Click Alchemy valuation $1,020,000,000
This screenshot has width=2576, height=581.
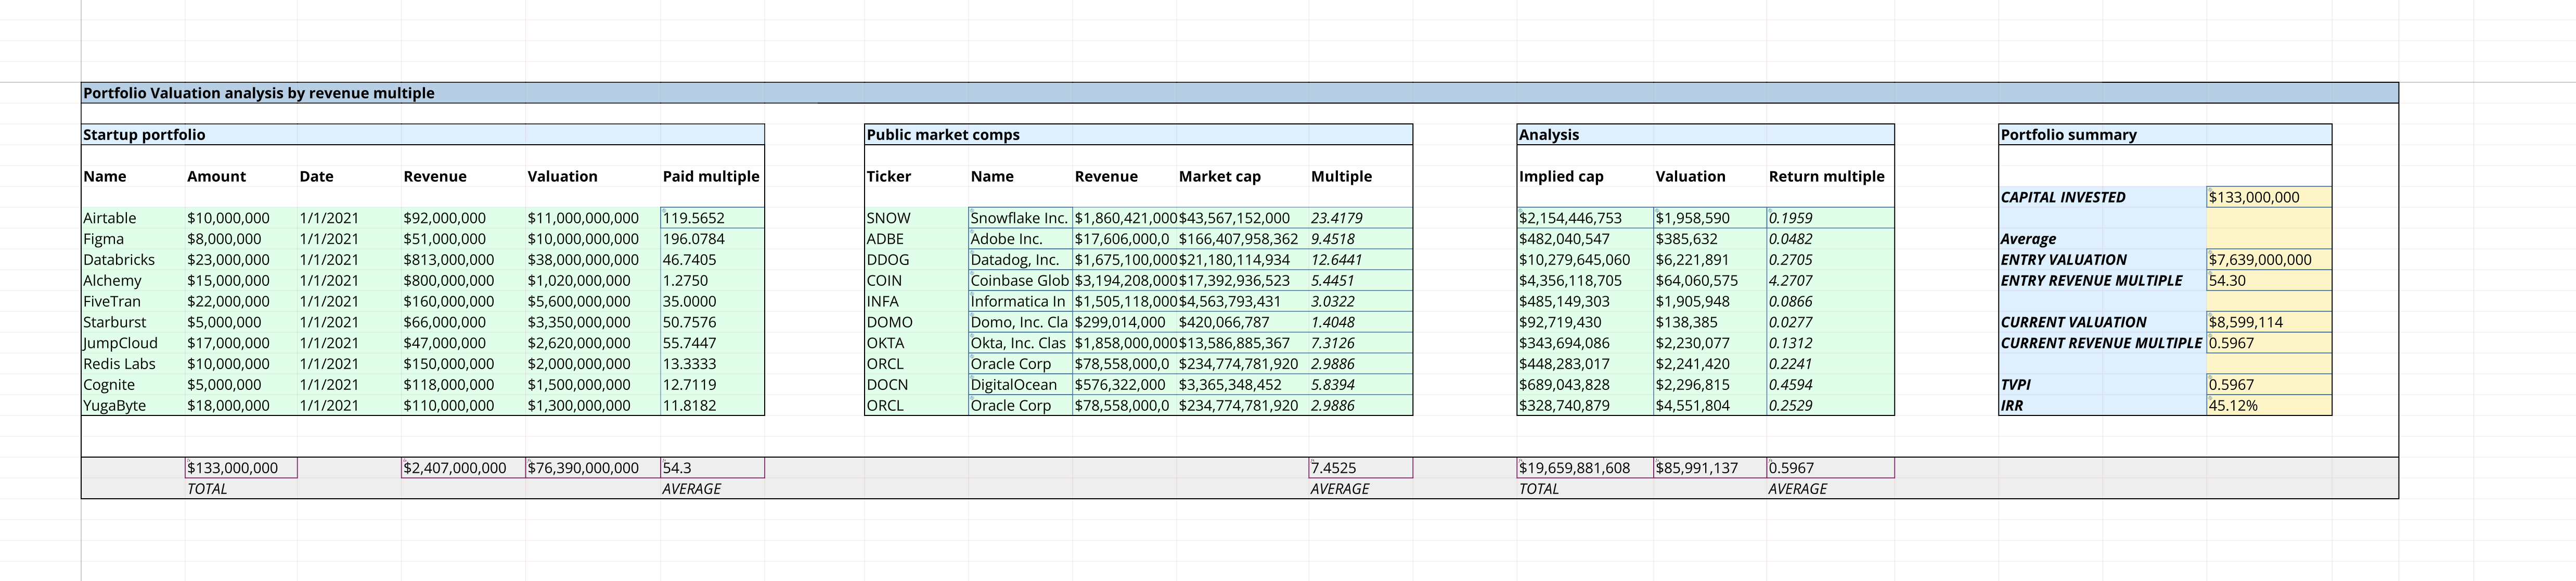click(593, 281)
